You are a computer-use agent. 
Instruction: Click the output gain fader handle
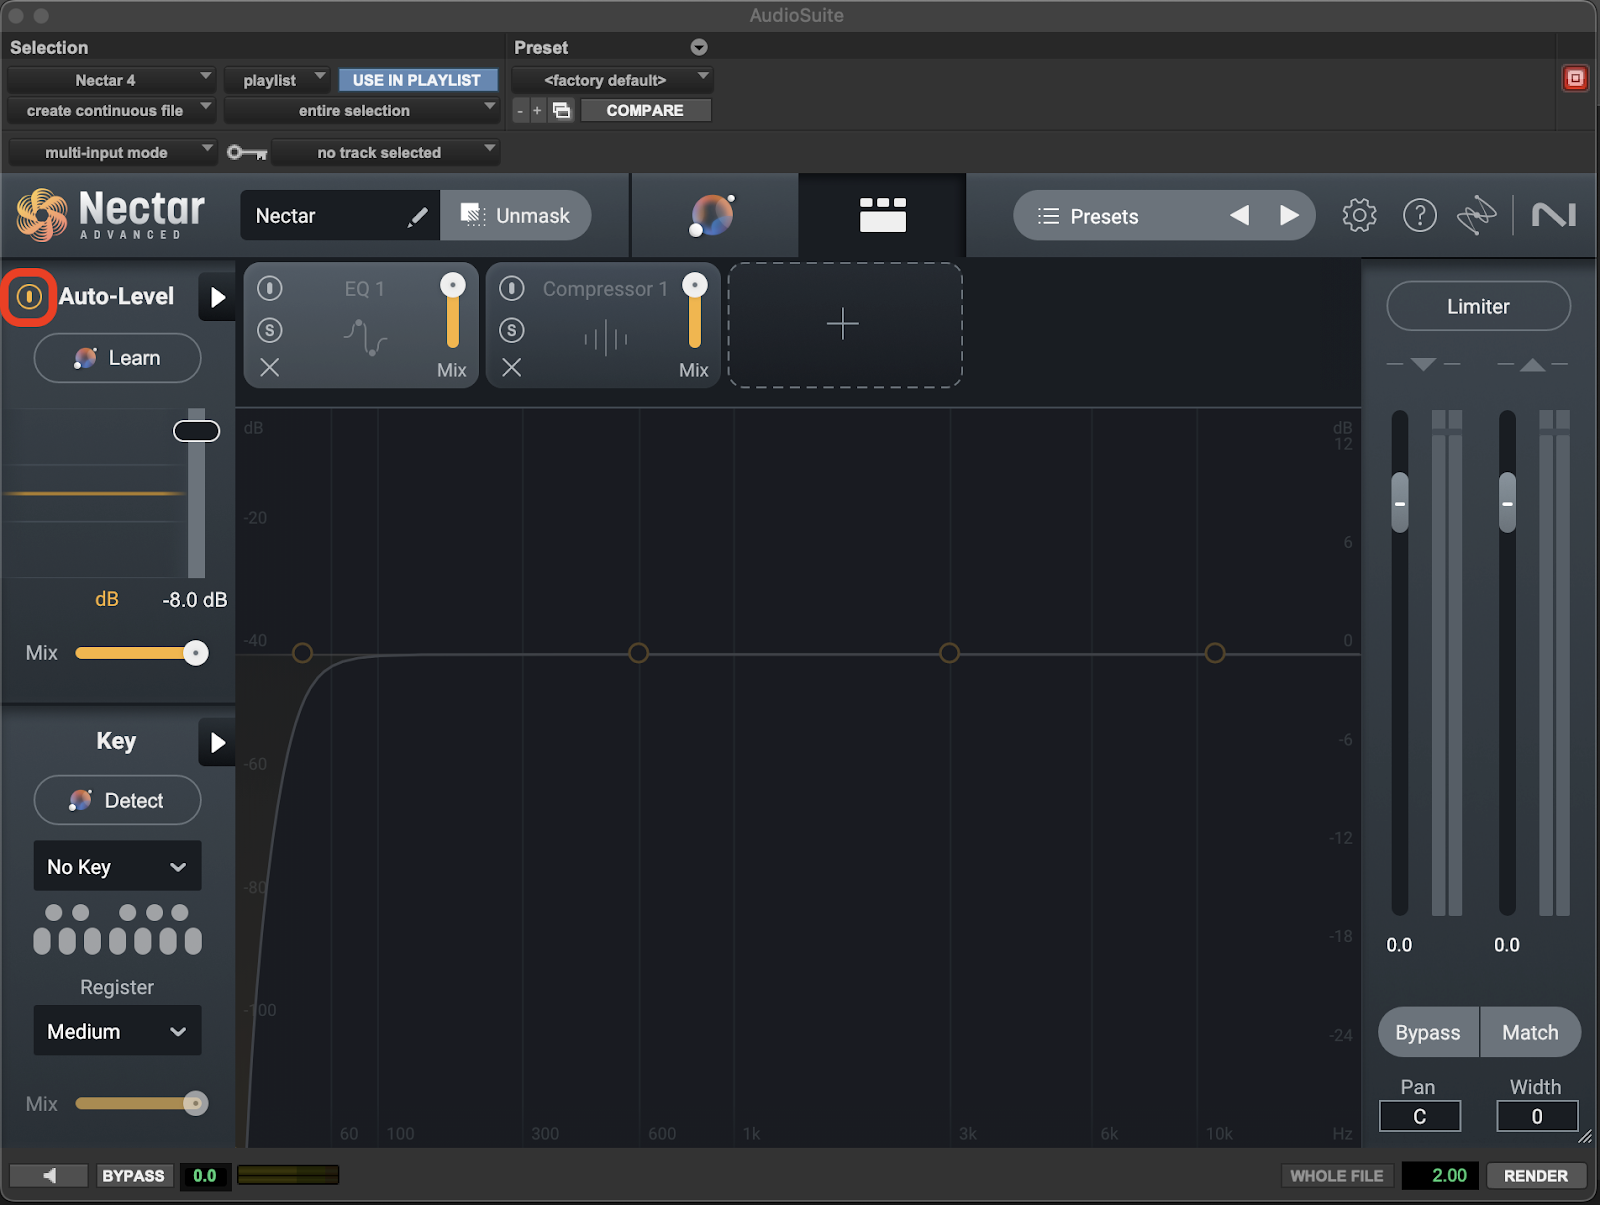(1507, 502)
